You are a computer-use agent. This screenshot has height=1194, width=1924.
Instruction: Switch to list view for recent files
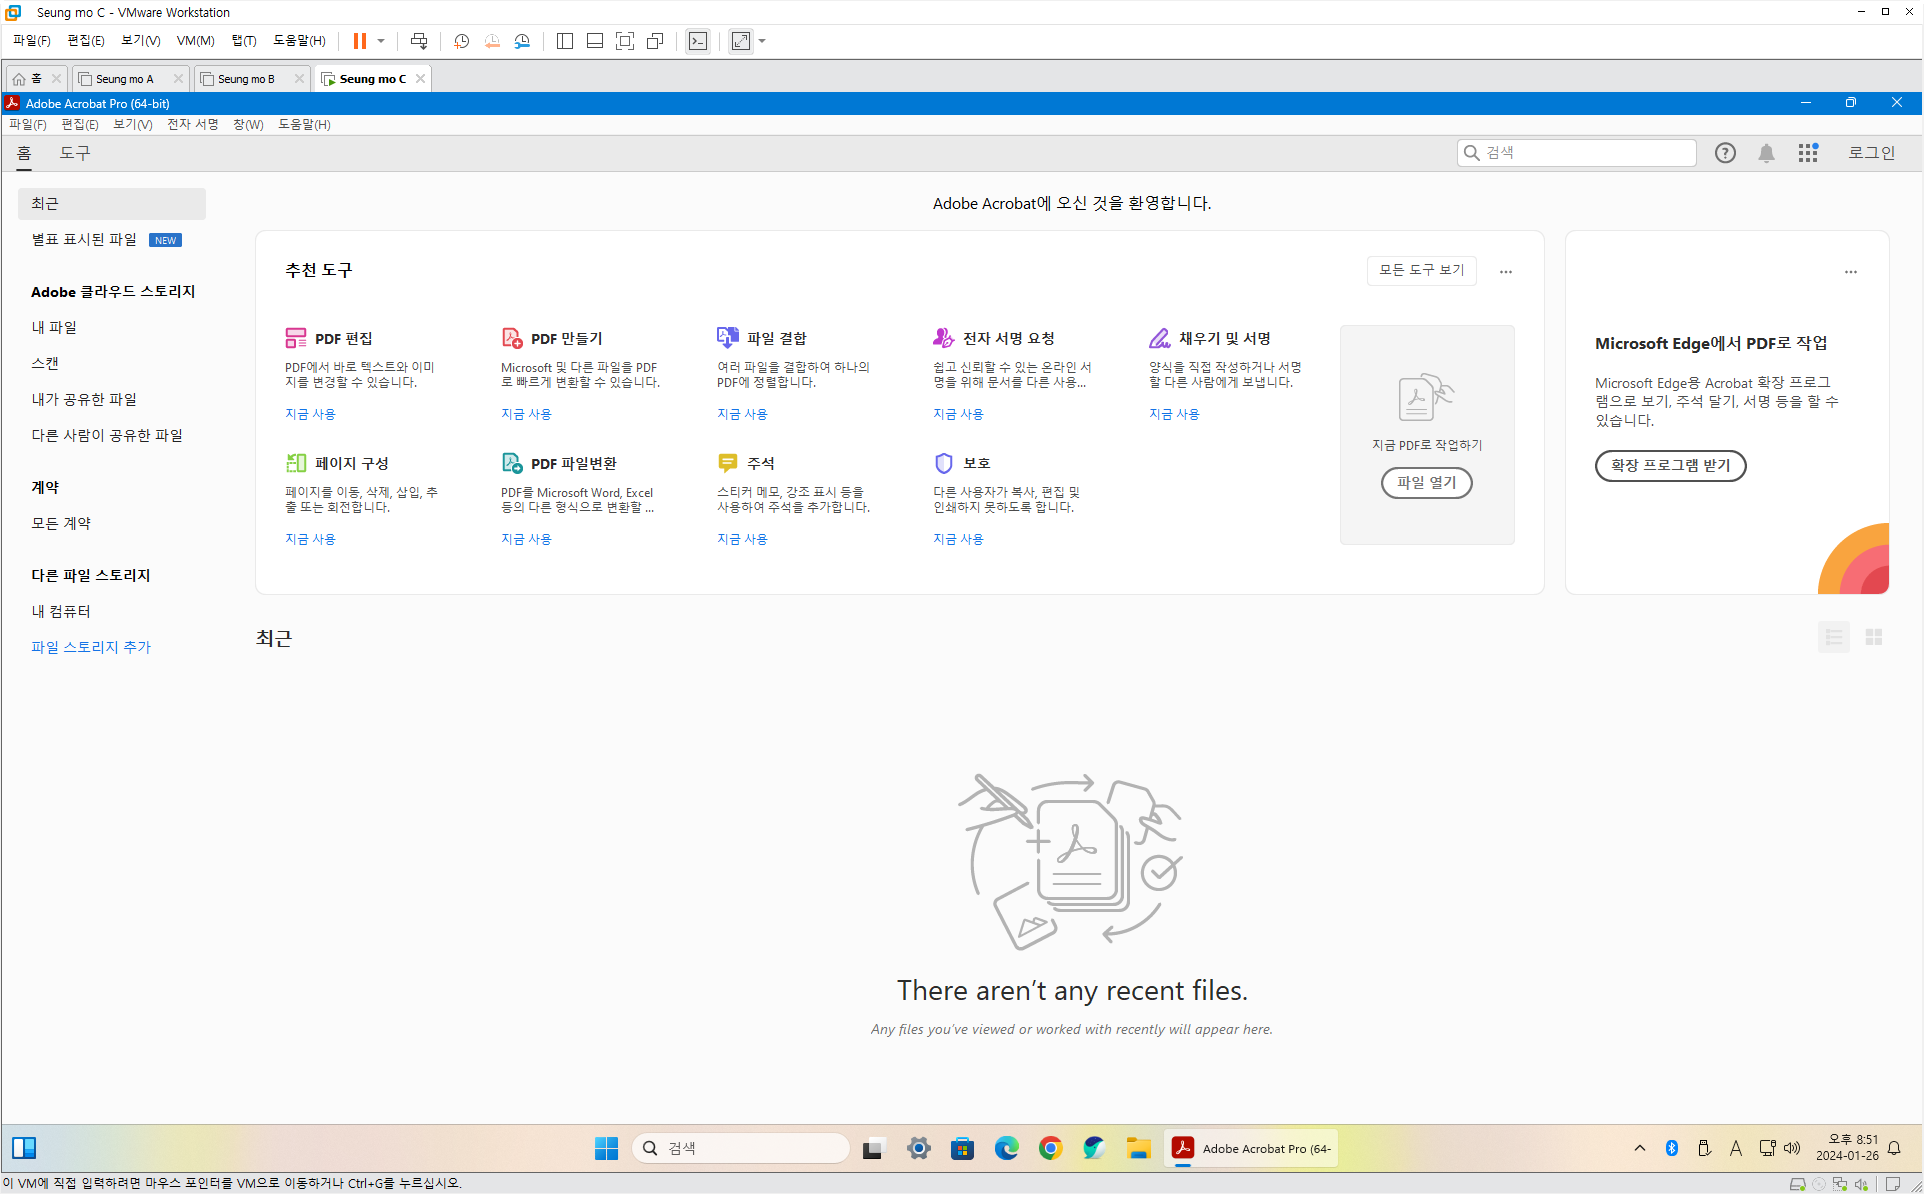tap(1833, 637)
